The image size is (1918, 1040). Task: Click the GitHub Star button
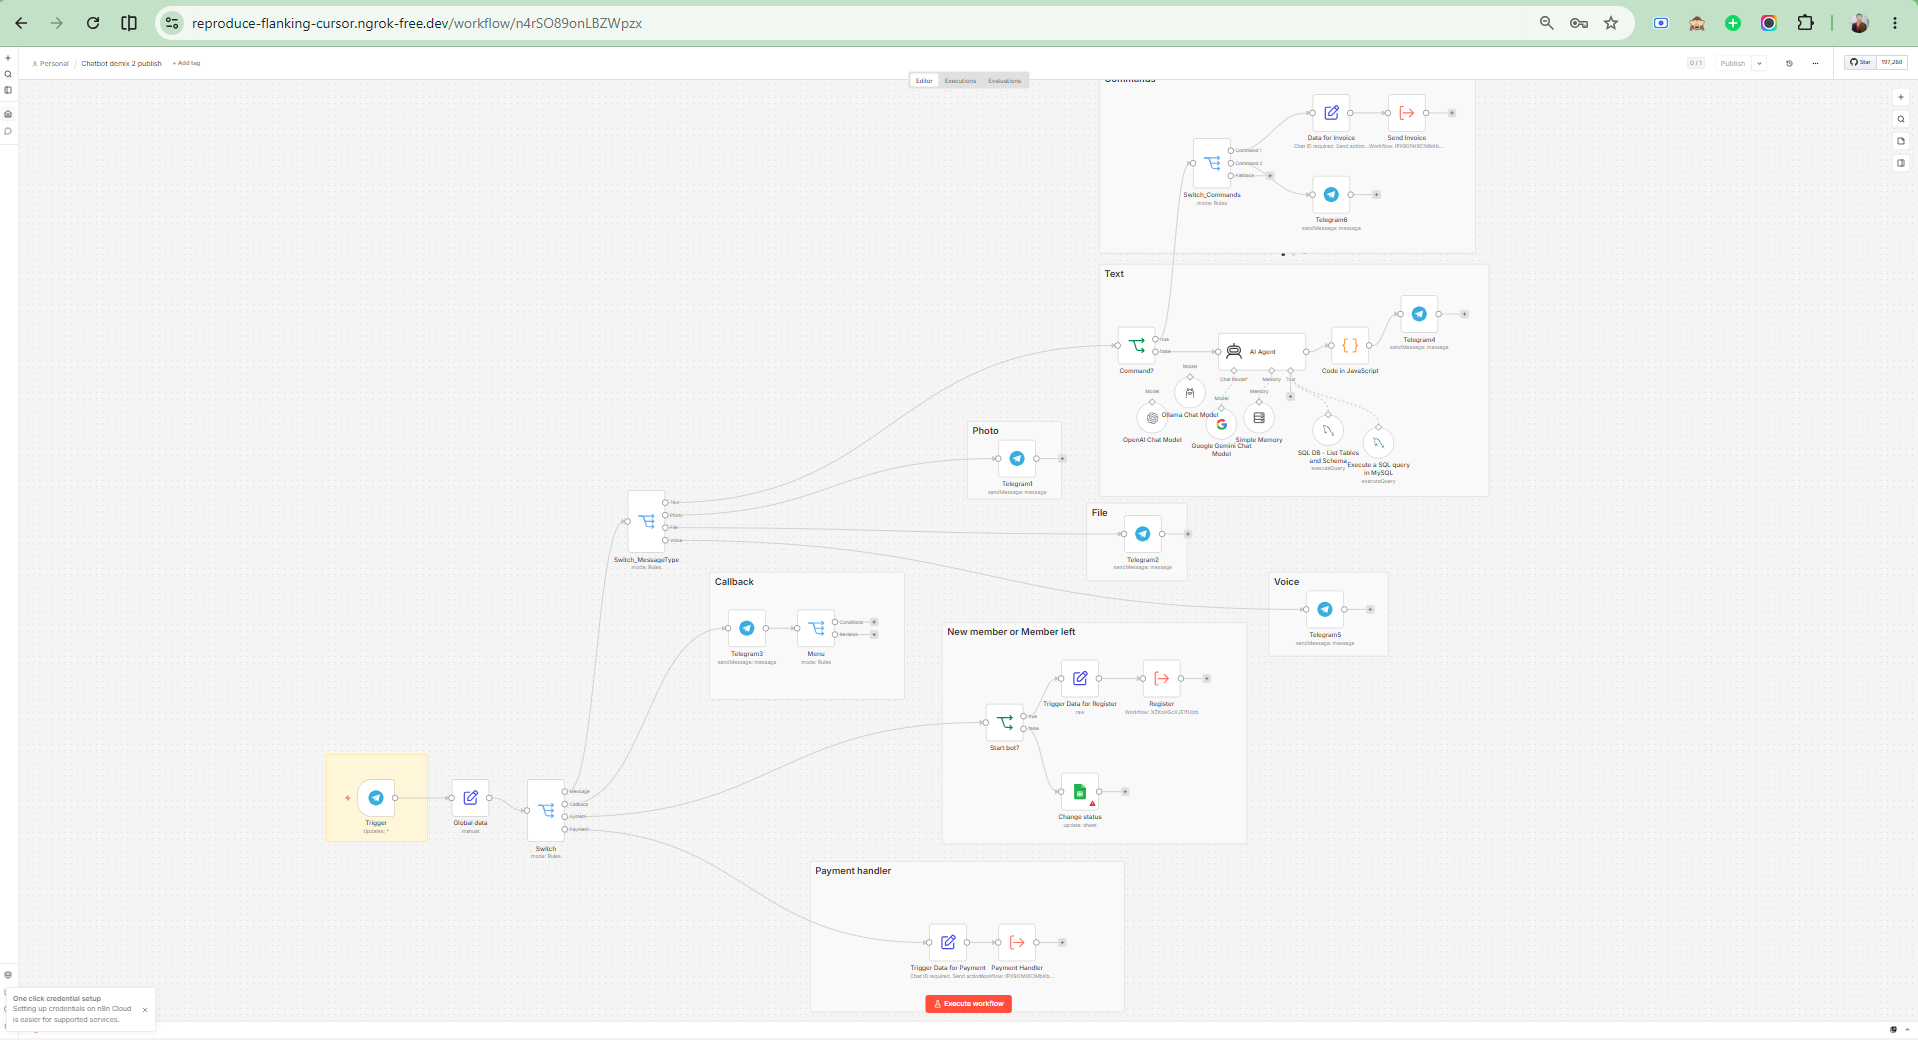click(x=1861, y=62)
